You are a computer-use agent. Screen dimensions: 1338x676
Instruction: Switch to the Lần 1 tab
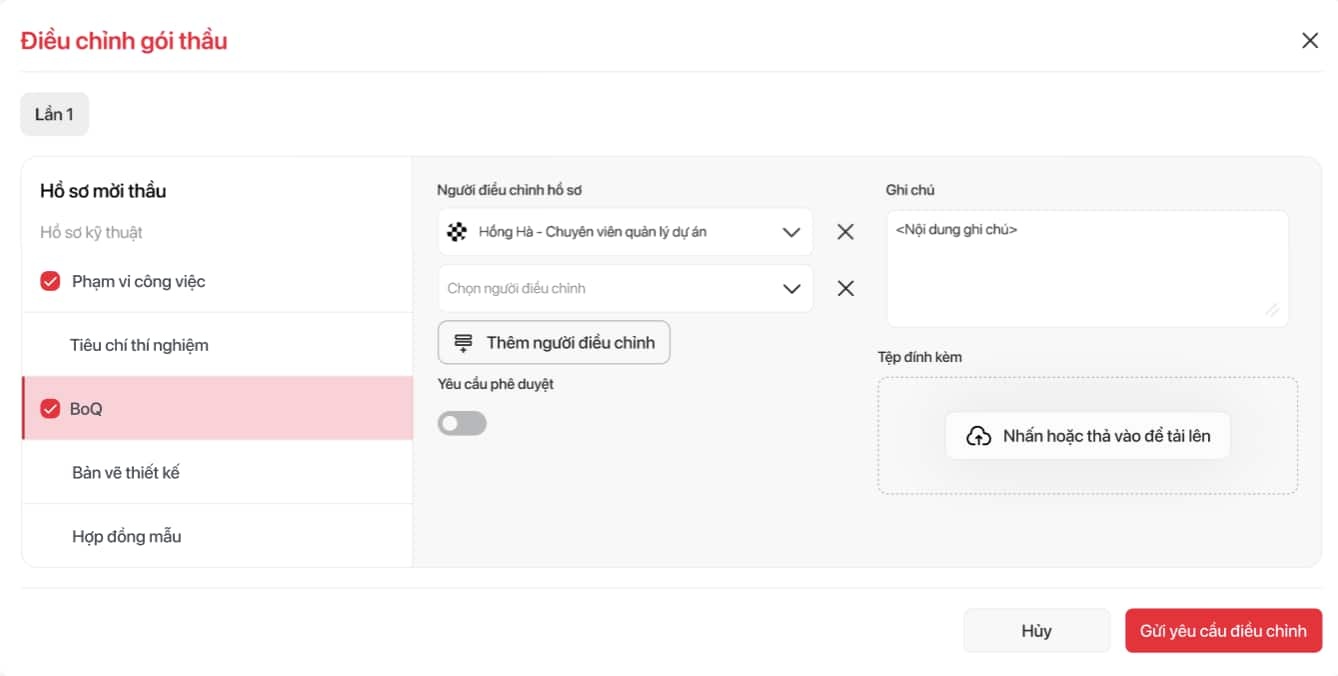(54, 115)
